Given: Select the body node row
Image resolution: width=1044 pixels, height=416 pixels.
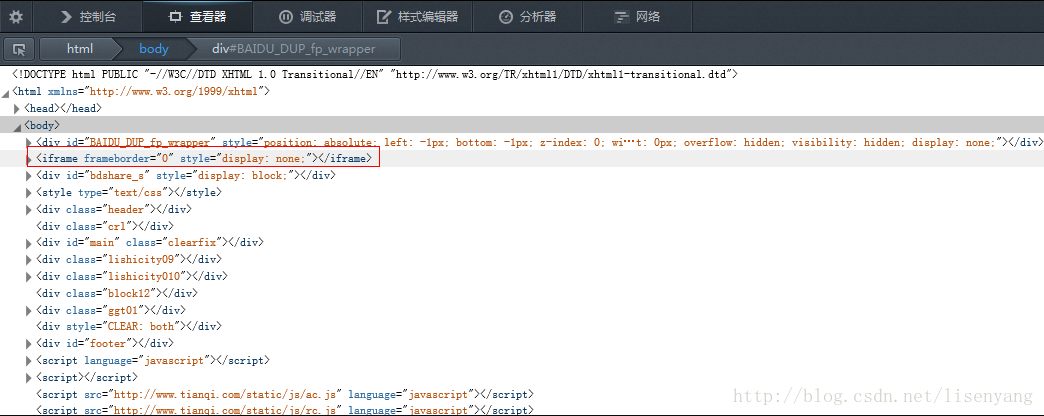Looking at the screenshot, I should (522, 125).
